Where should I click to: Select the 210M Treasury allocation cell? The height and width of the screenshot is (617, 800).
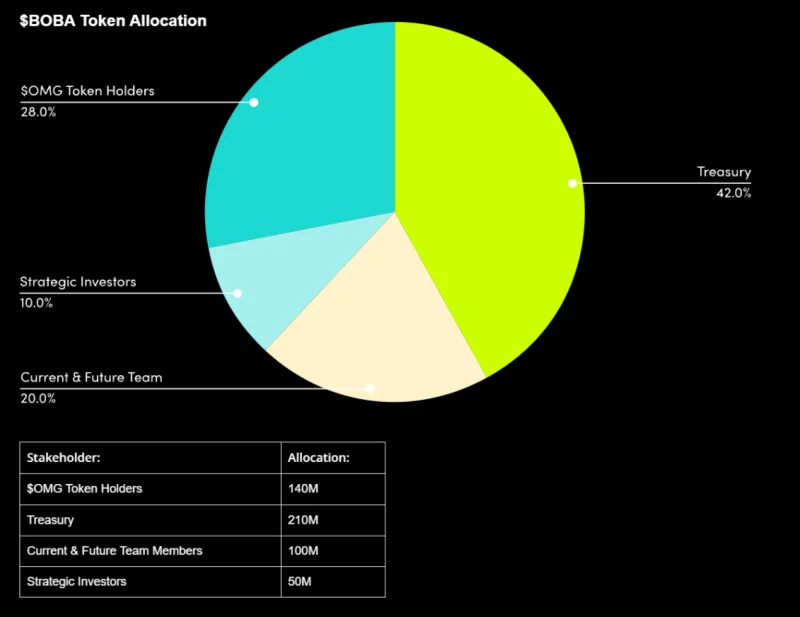[333, 520]
